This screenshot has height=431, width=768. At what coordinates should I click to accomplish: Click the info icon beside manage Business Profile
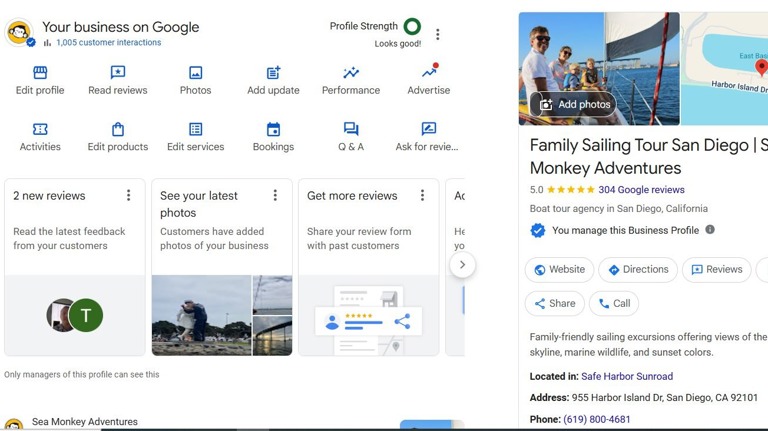click(x=710, y=229)
